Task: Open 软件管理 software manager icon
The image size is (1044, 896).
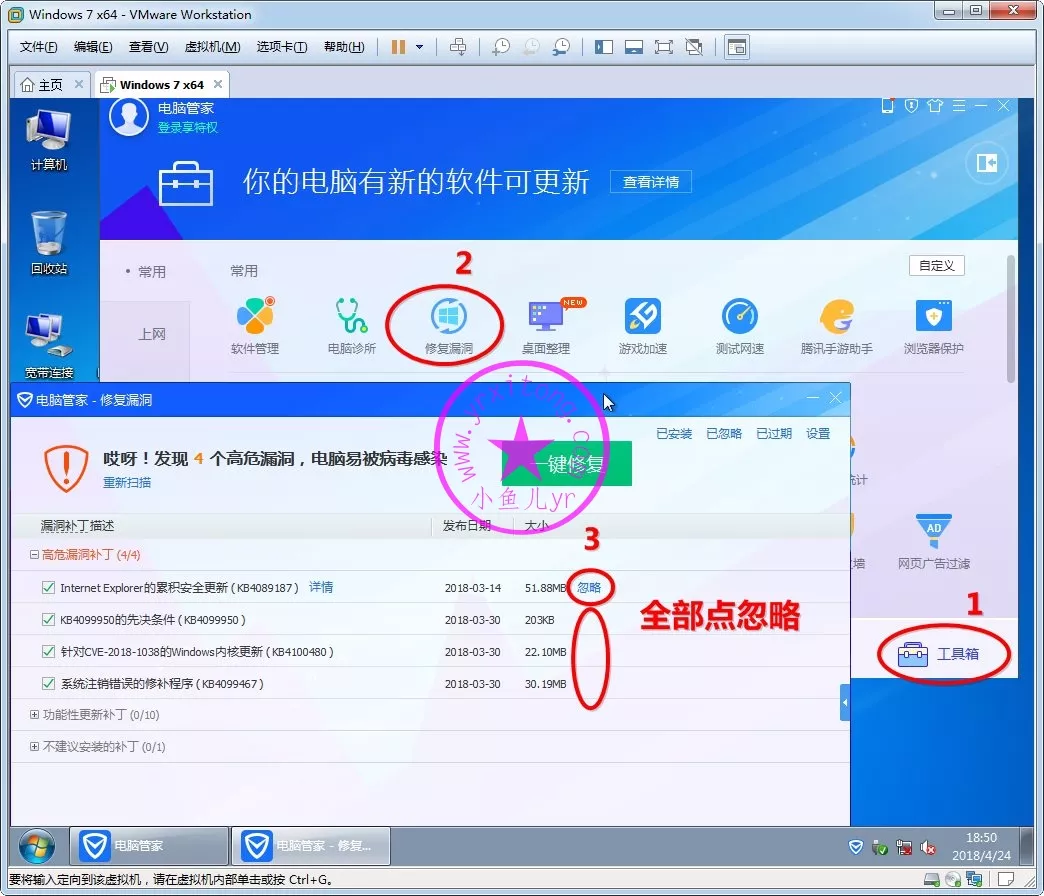Action: pyautogui.click(x=255, y=319)
